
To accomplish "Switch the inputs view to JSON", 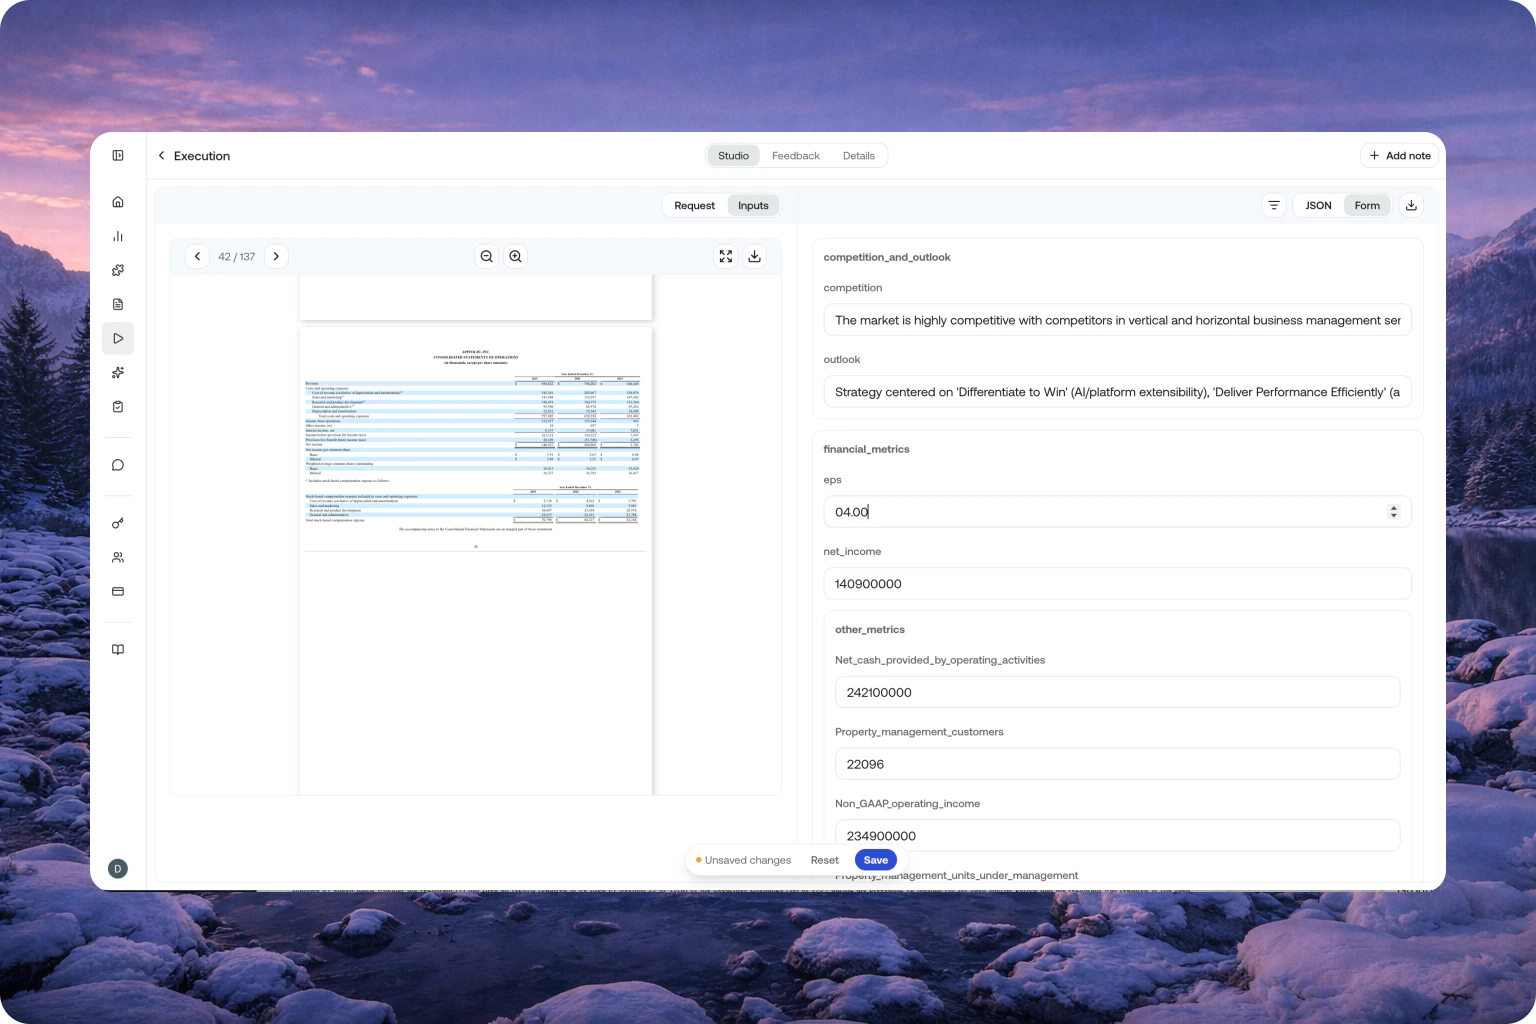I will point(1317,205).
